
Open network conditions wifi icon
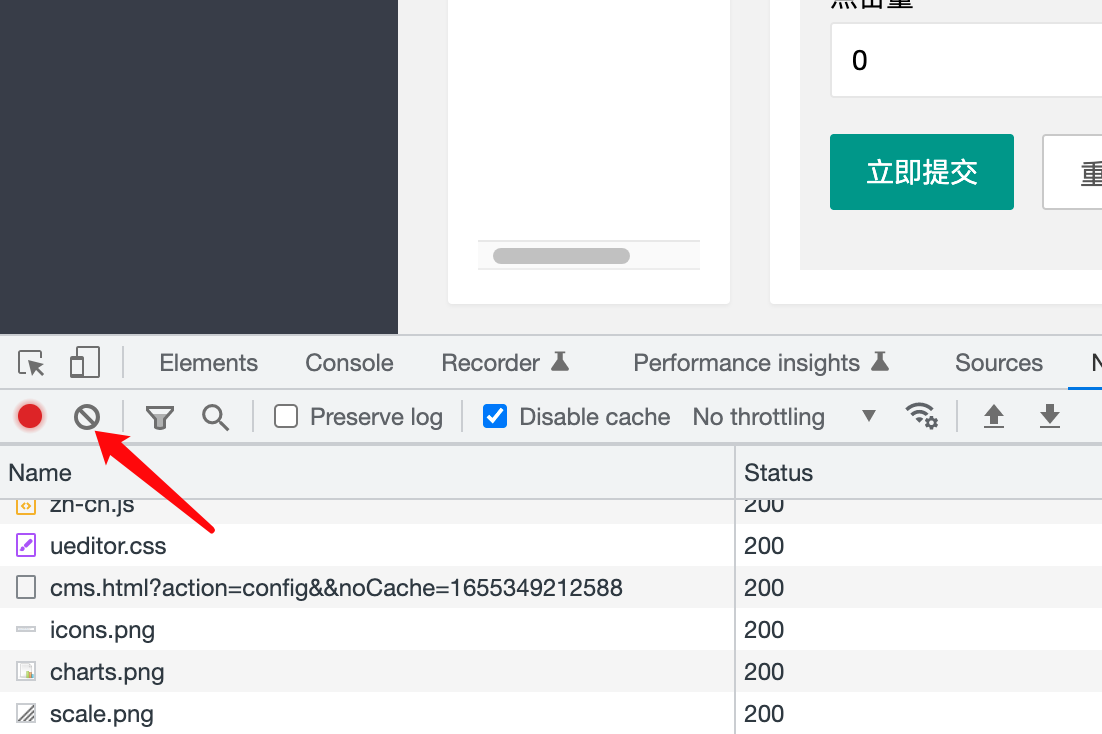tap(921, 416)
